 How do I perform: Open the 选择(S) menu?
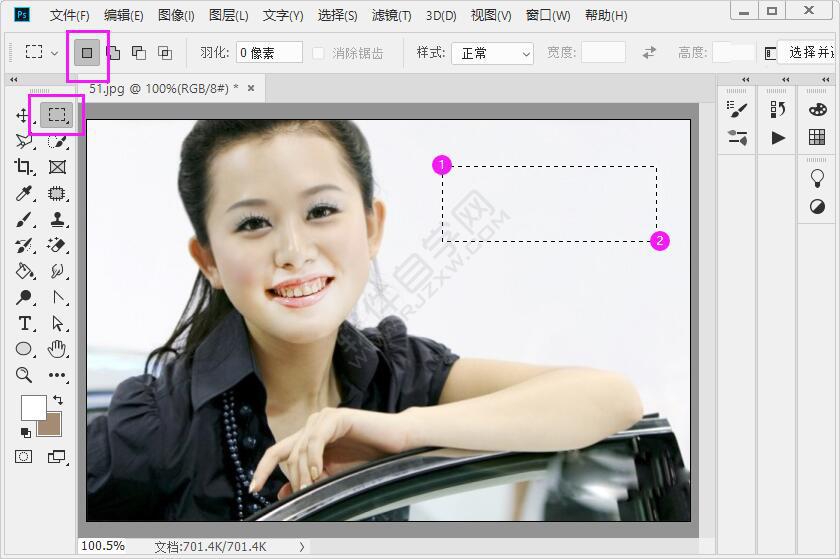(338, 16)
